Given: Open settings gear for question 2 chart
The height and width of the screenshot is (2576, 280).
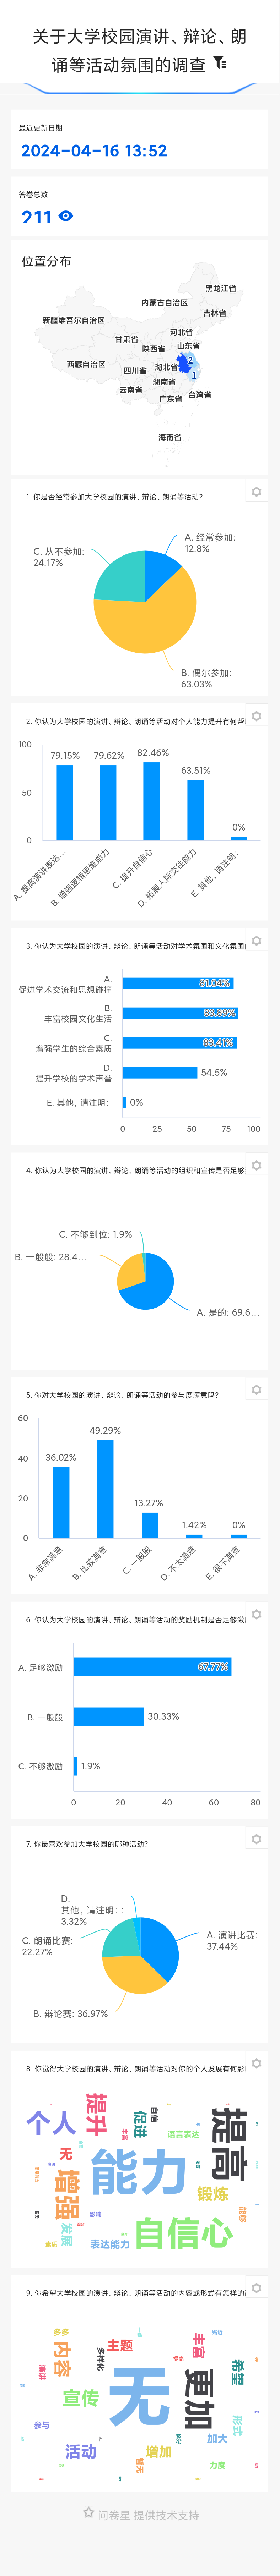Looking at the screenshot, I should click(256, 716).
